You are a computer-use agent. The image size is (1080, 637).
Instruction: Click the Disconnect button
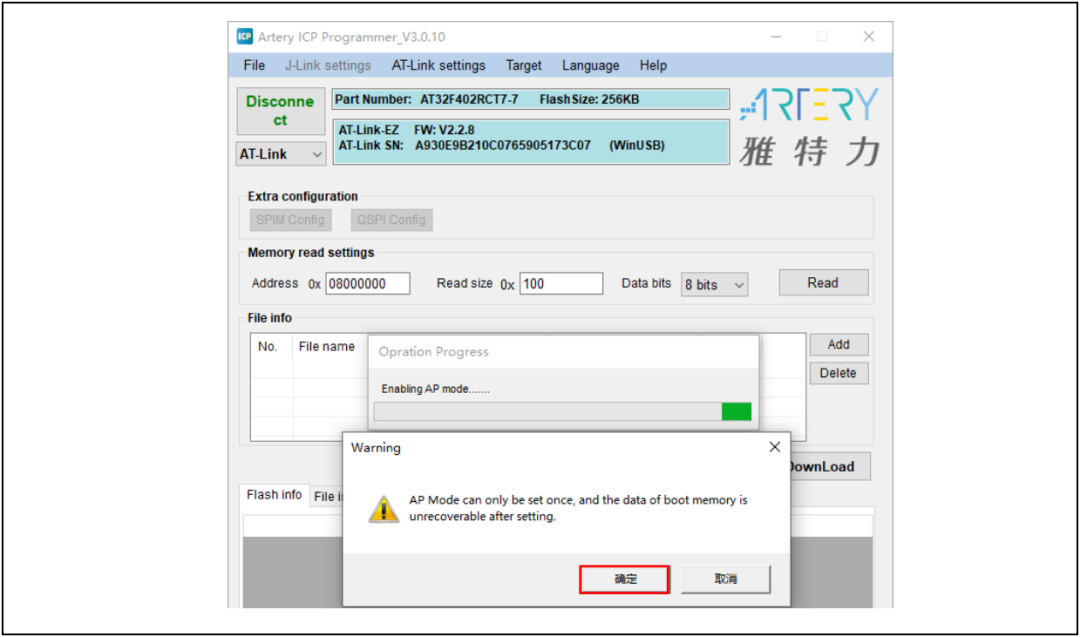point(280,111)
